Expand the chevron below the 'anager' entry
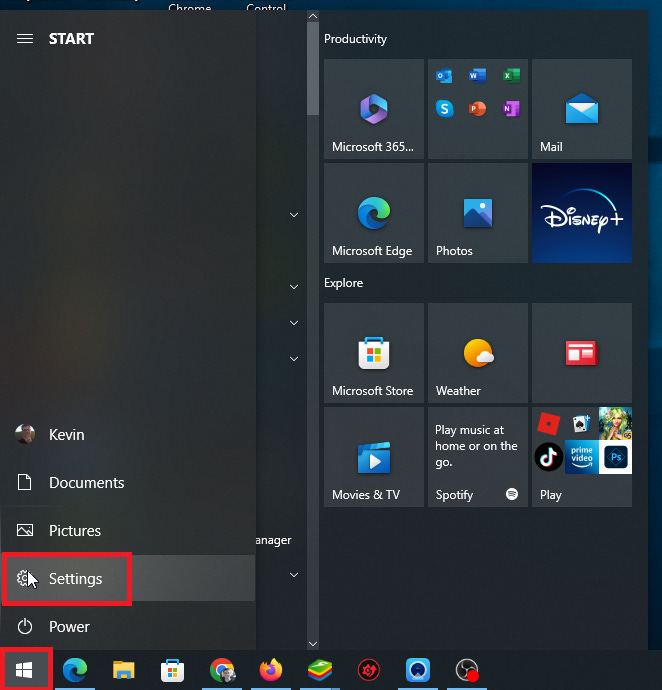Image resolution: width=662 pixels, height=690 pixels. pyautogui.click(x=294, y=575)
